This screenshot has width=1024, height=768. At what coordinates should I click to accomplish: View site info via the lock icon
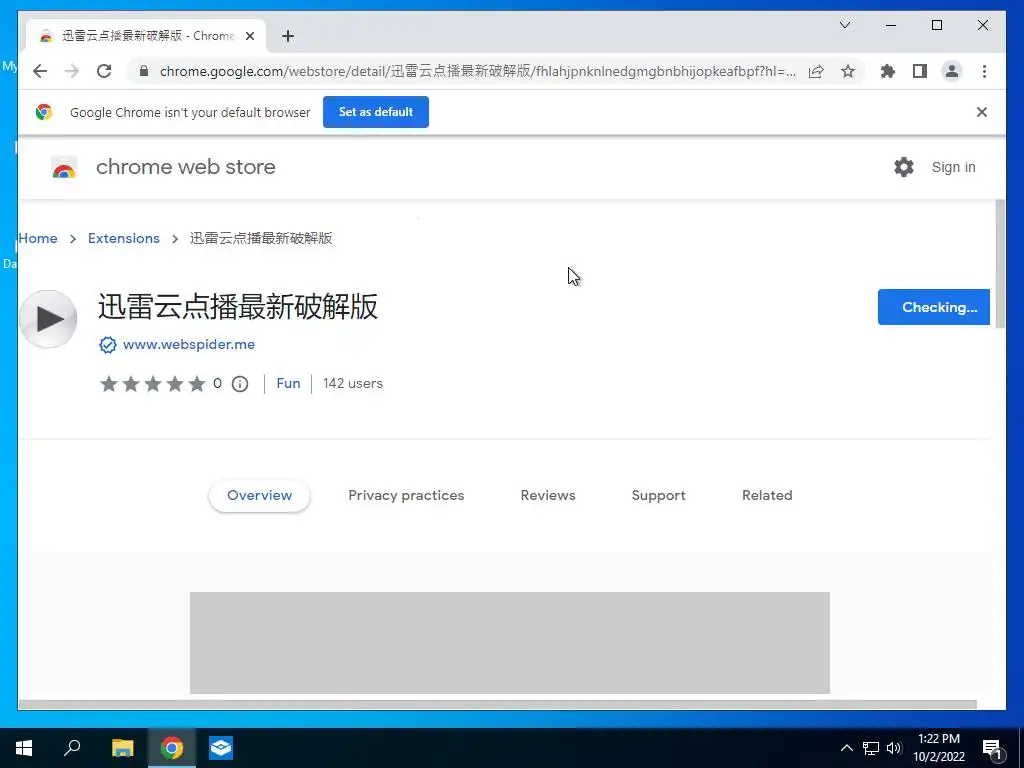(144, 71)
